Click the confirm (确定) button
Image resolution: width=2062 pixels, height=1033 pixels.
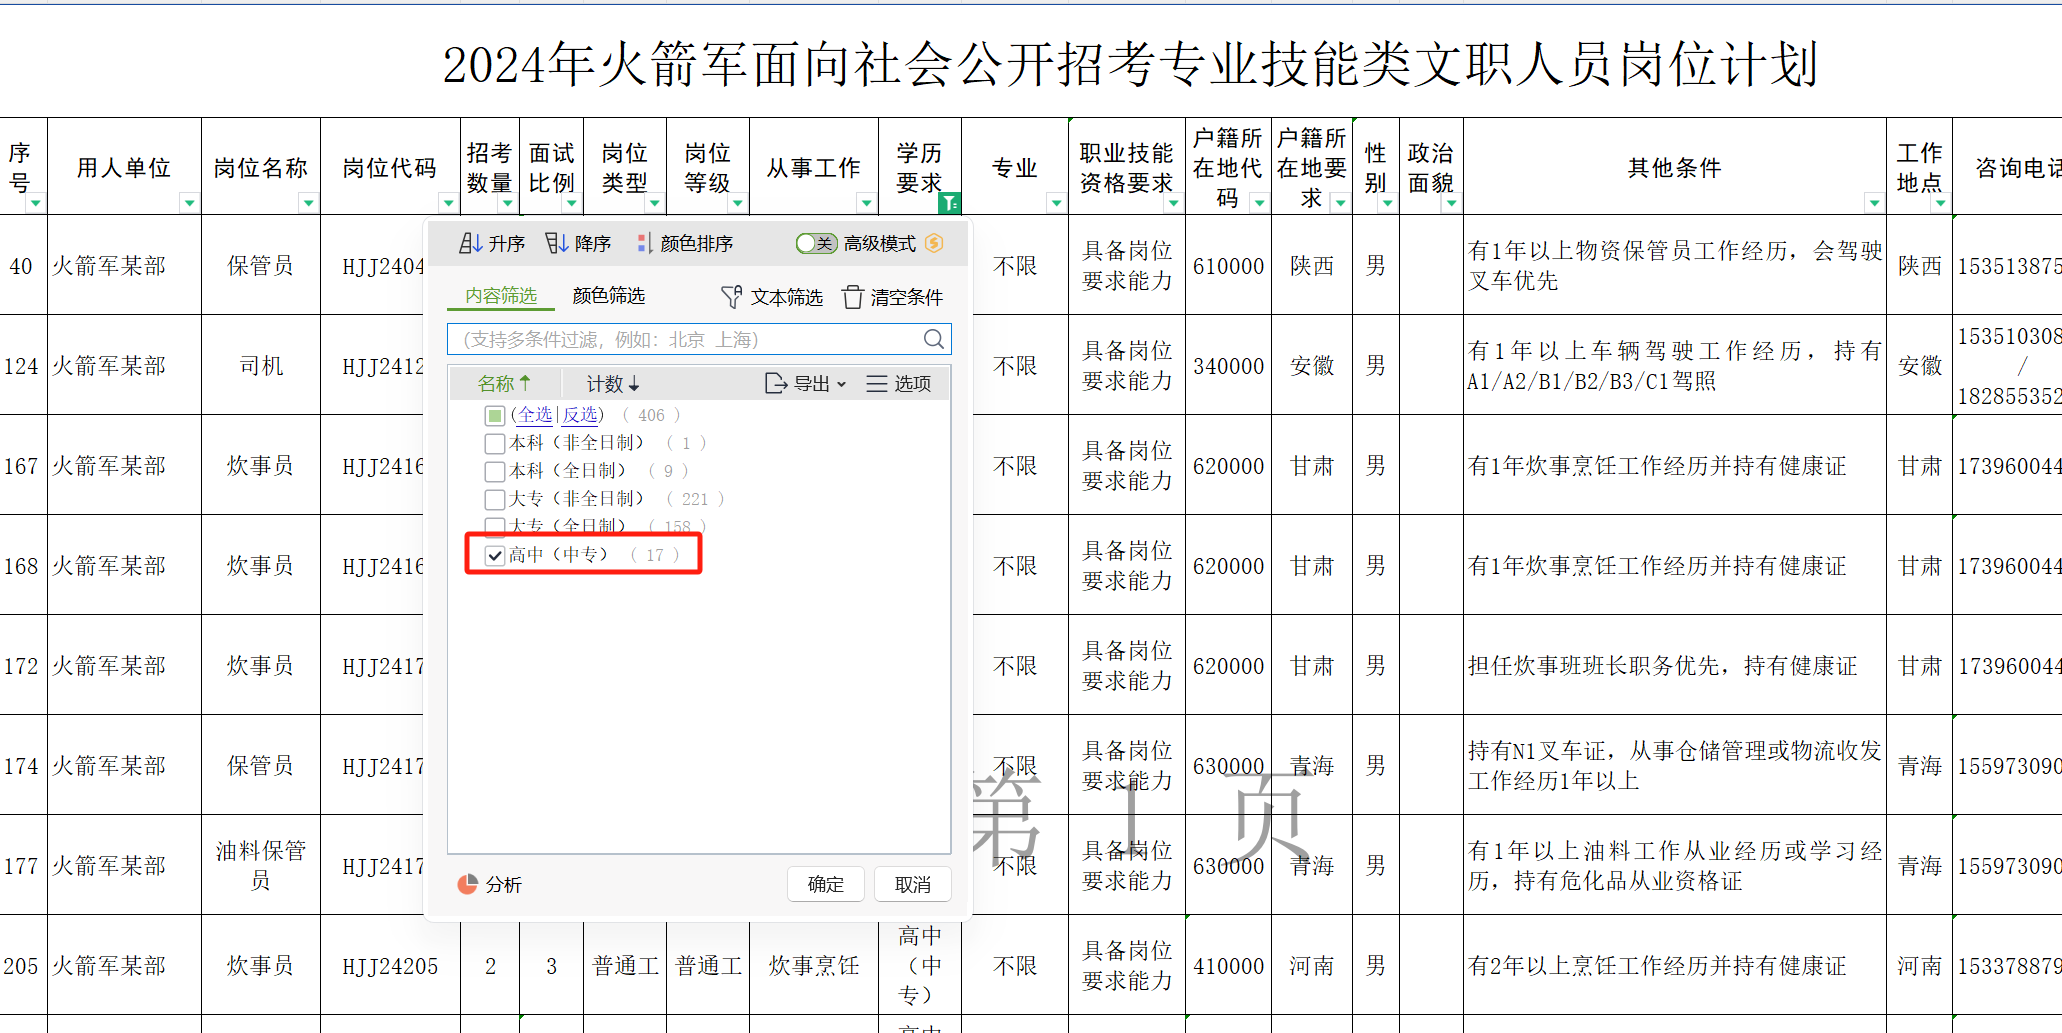[825, 884]
